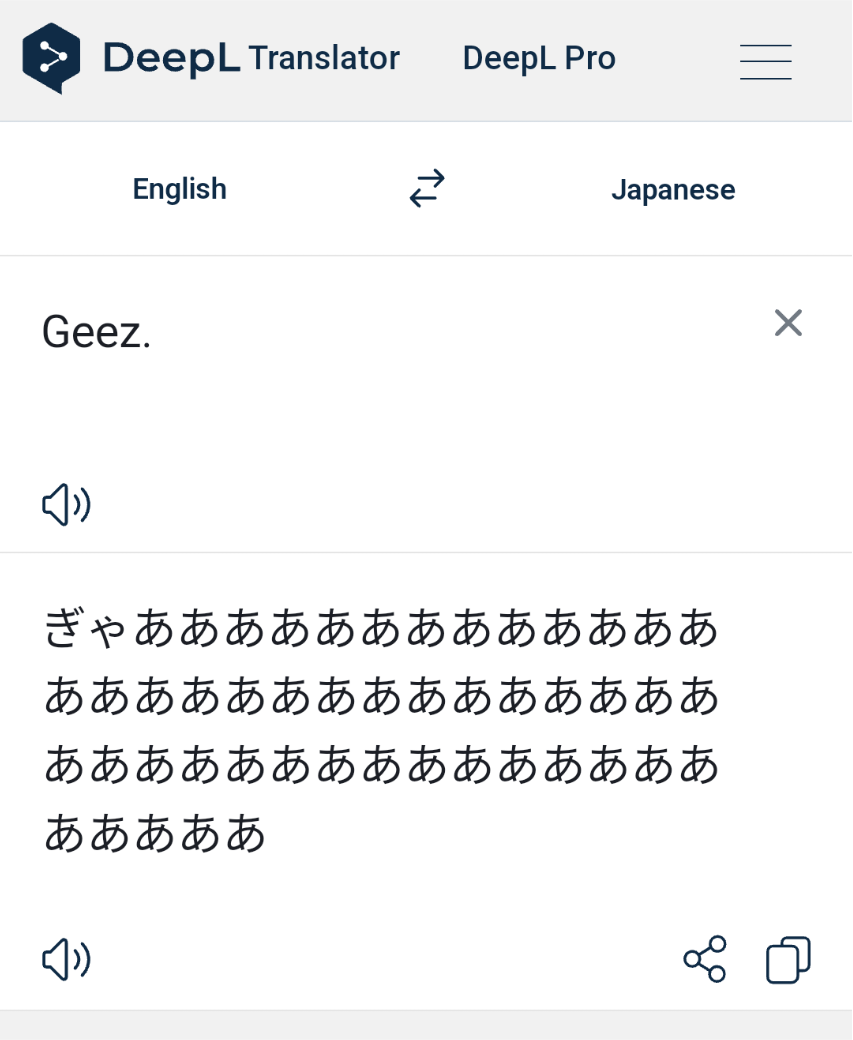Clear the source text with X
853x1040 pixels.
[x=788, y=323]
